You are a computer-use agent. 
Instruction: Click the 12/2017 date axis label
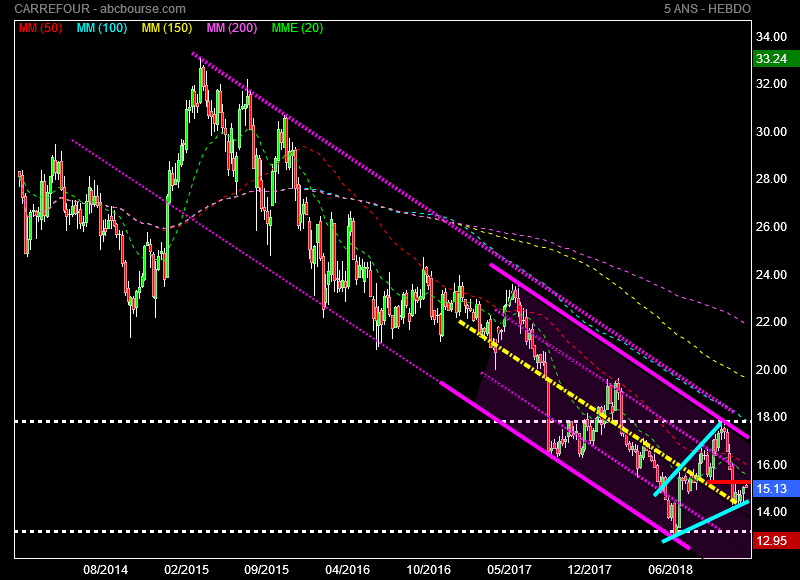(589, 569)
